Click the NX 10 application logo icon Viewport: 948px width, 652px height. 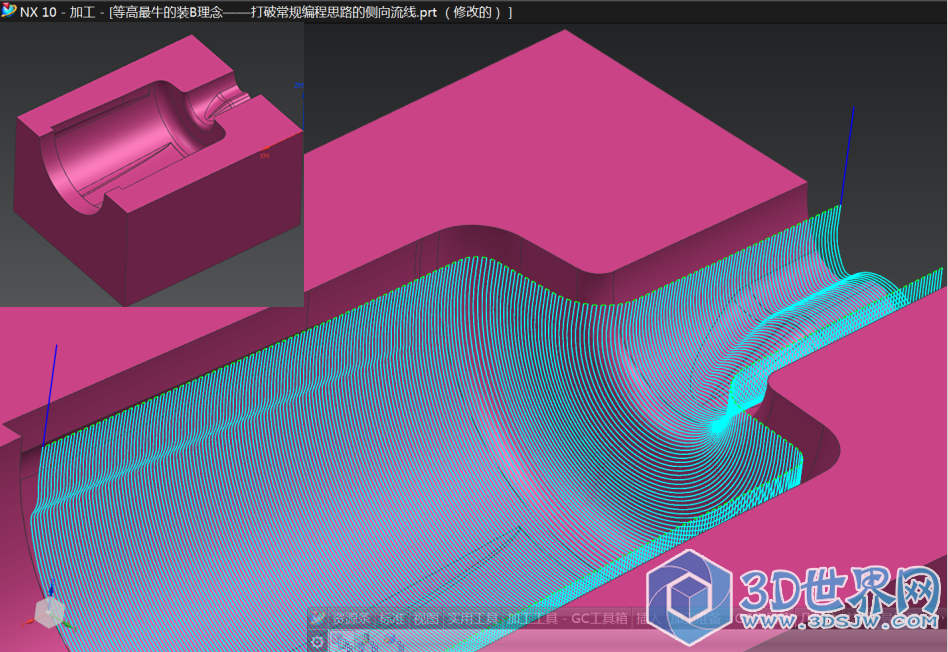[x=10, y=11]
